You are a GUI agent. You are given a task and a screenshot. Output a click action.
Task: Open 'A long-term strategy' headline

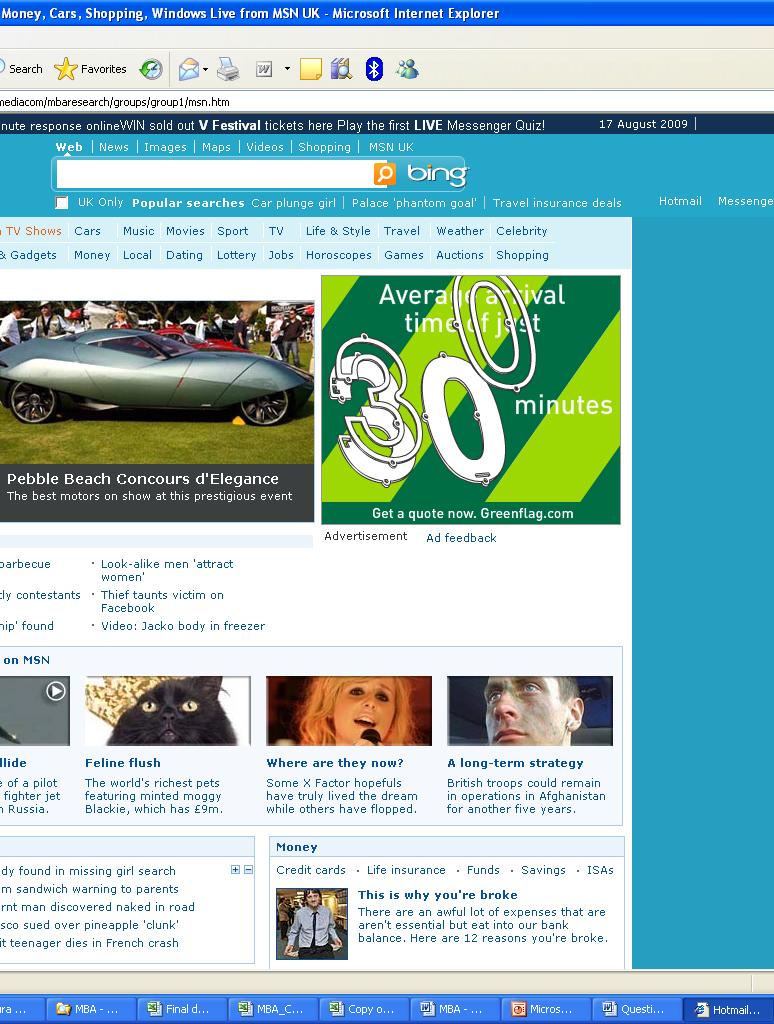pos(515,763)
